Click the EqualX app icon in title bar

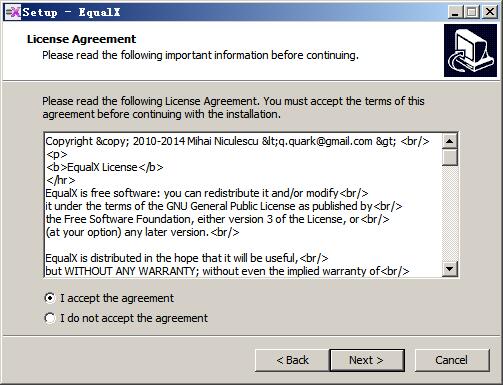[13, 12]
